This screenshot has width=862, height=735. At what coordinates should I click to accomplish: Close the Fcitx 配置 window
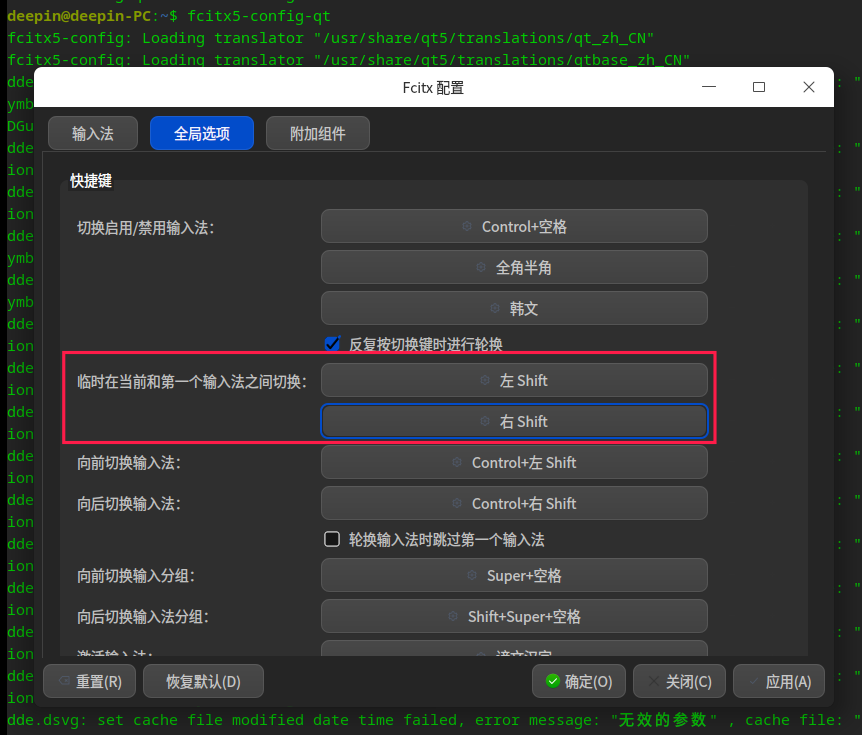(809, 87)
